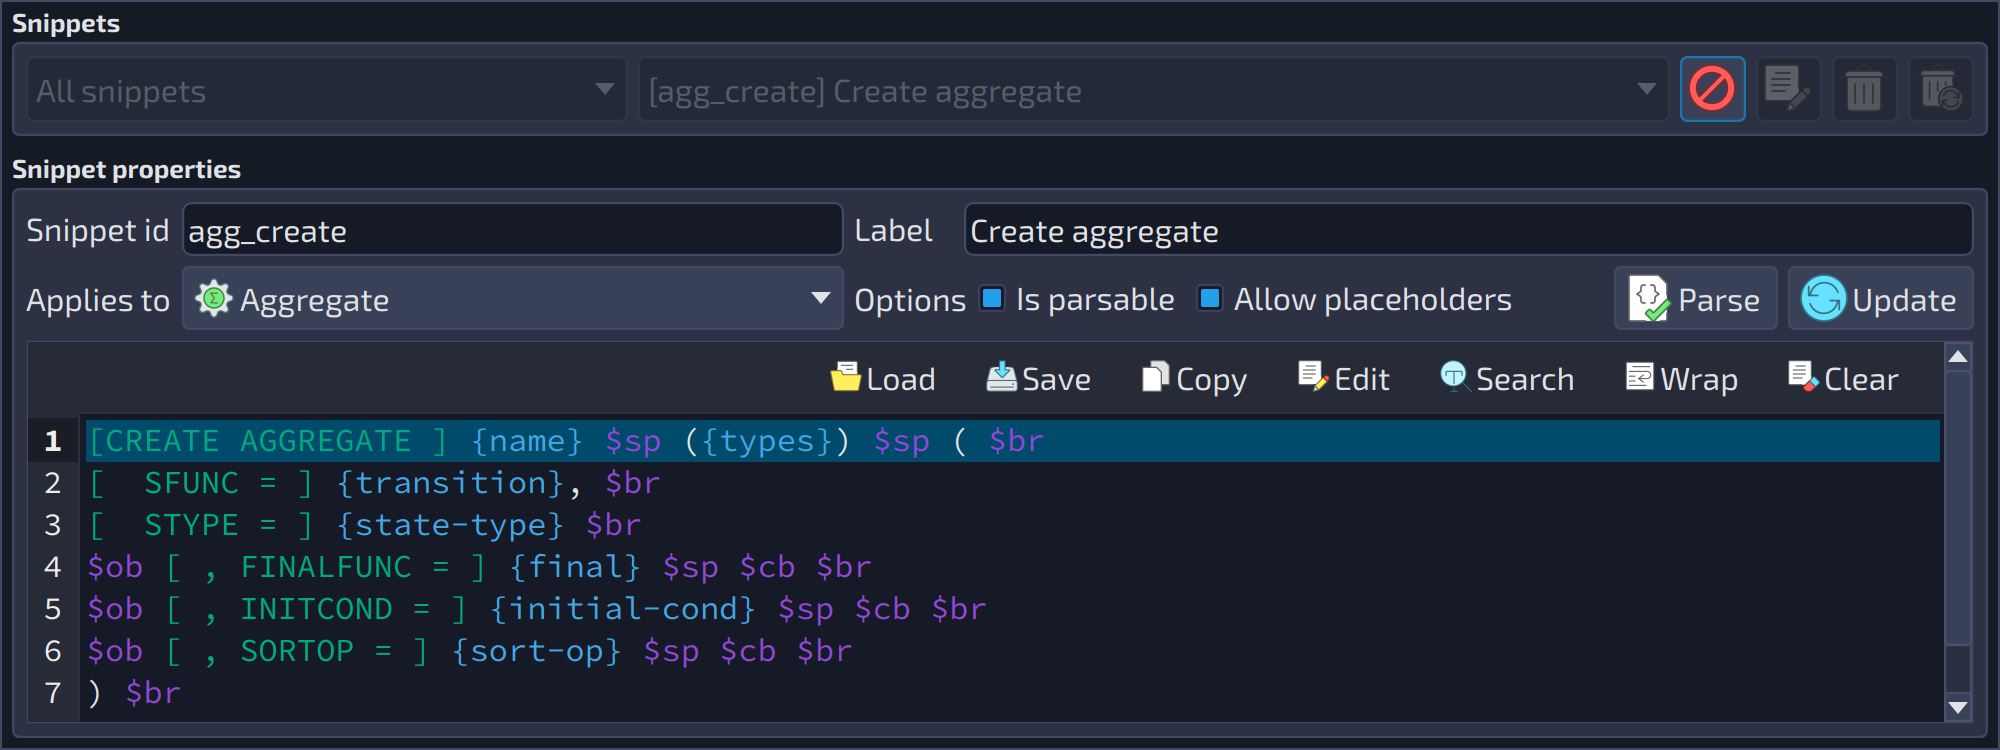Load snippet code from file
Image resolution: width=2000 pixels, height=750 pixels.
coord(883,379)
